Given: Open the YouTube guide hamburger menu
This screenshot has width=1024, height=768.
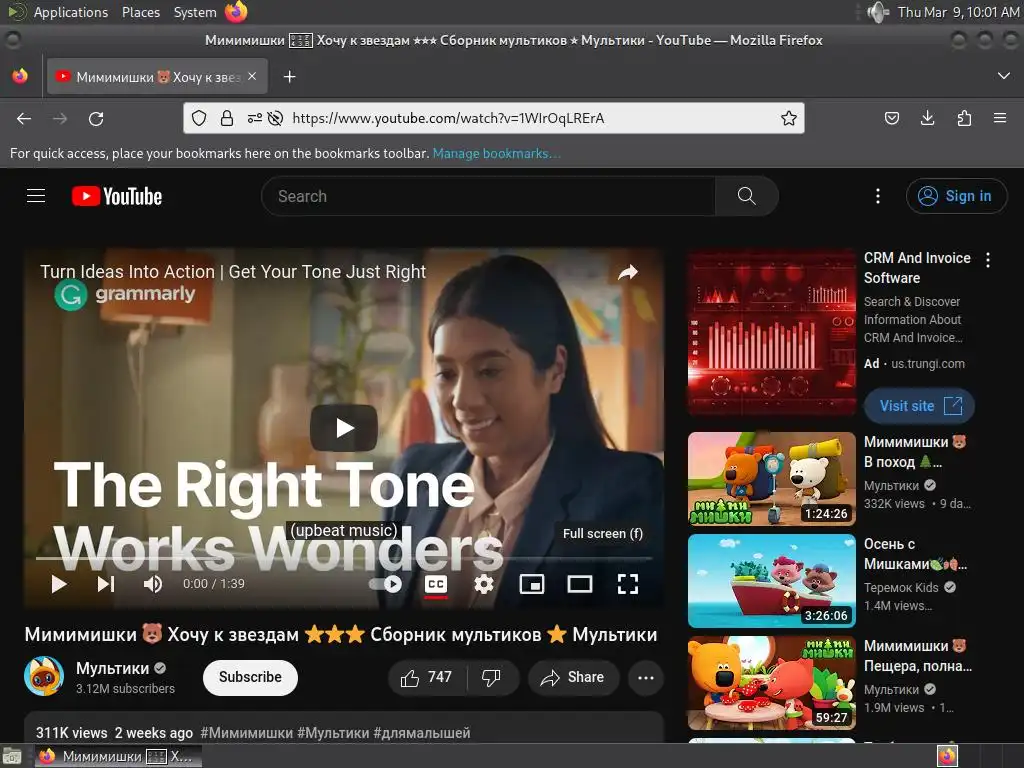Looking at the screenshot, I should [36, 196].
